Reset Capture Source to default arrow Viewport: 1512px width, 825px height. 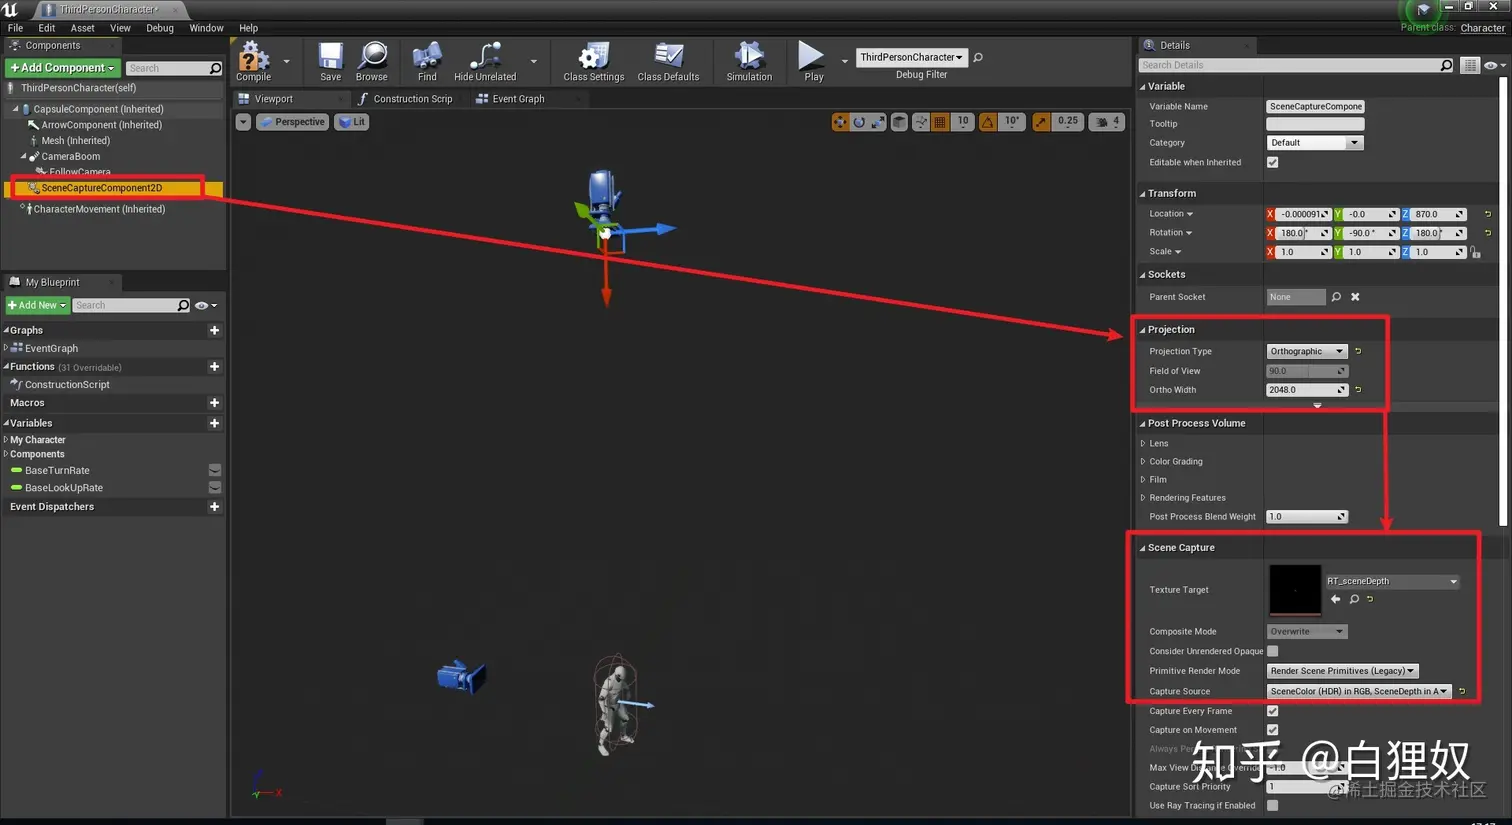pyautogui.click(x=1462, y=691)
